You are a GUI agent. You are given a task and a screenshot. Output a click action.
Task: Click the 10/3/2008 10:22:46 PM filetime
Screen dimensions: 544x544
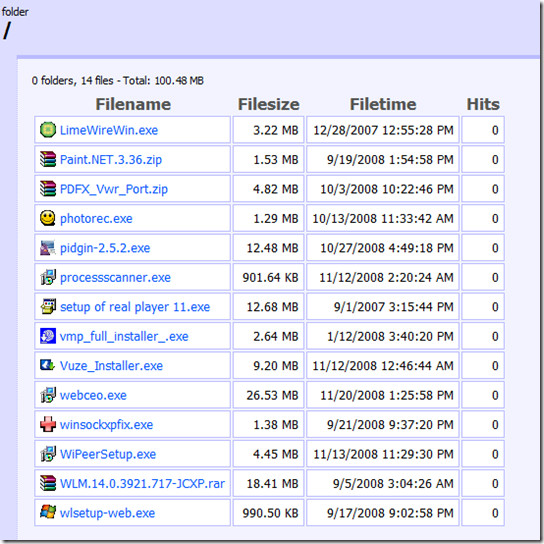click(387, 189)
